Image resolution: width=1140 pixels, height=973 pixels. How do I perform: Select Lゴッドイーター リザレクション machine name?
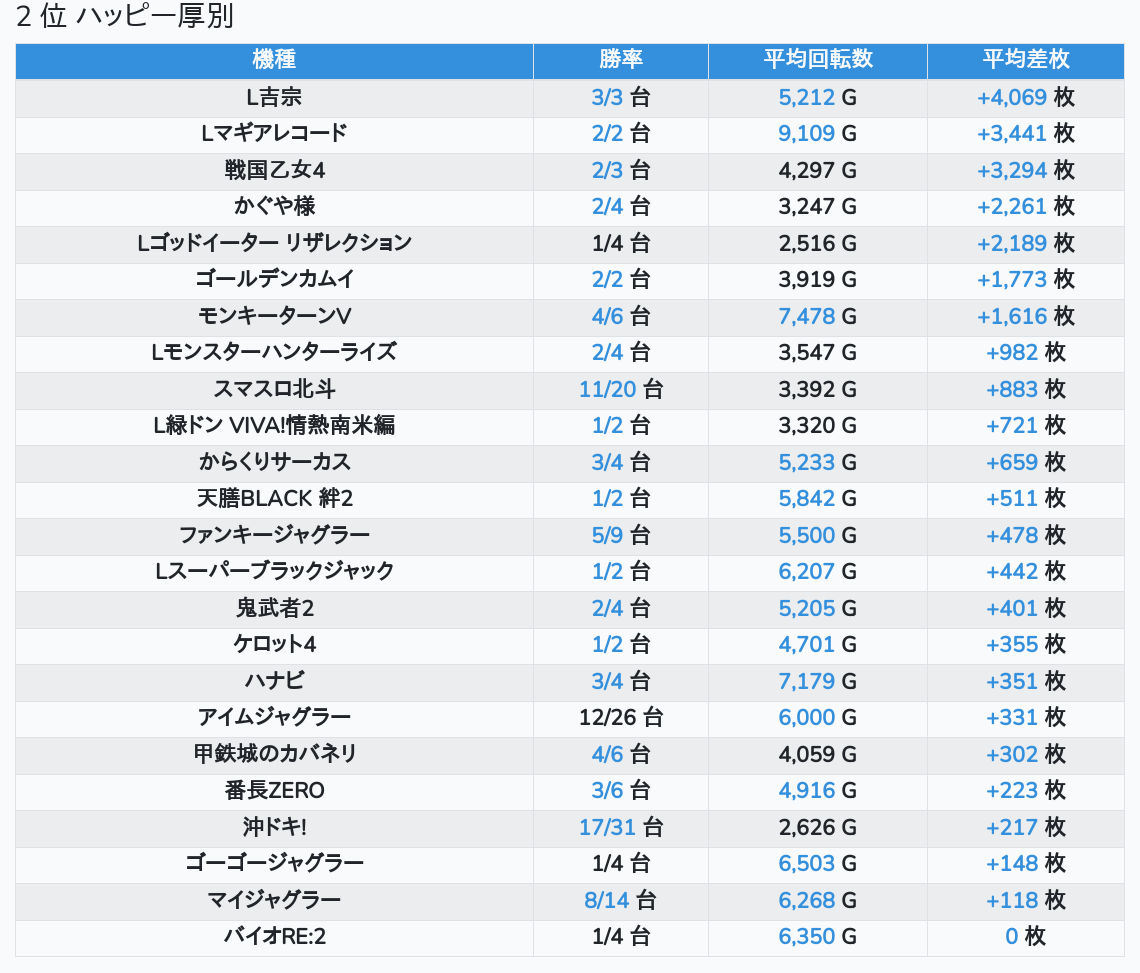(x=274, y=243)
